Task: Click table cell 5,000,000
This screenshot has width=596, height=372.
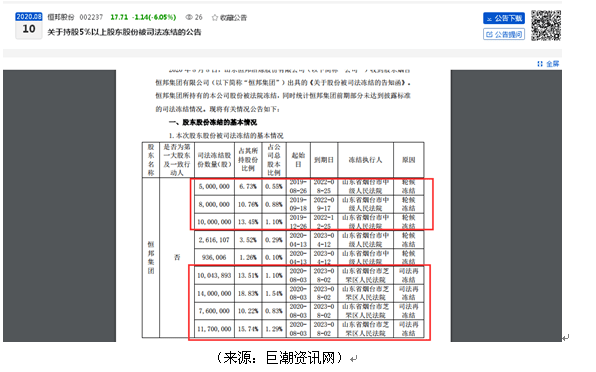Action: point(214,187)
